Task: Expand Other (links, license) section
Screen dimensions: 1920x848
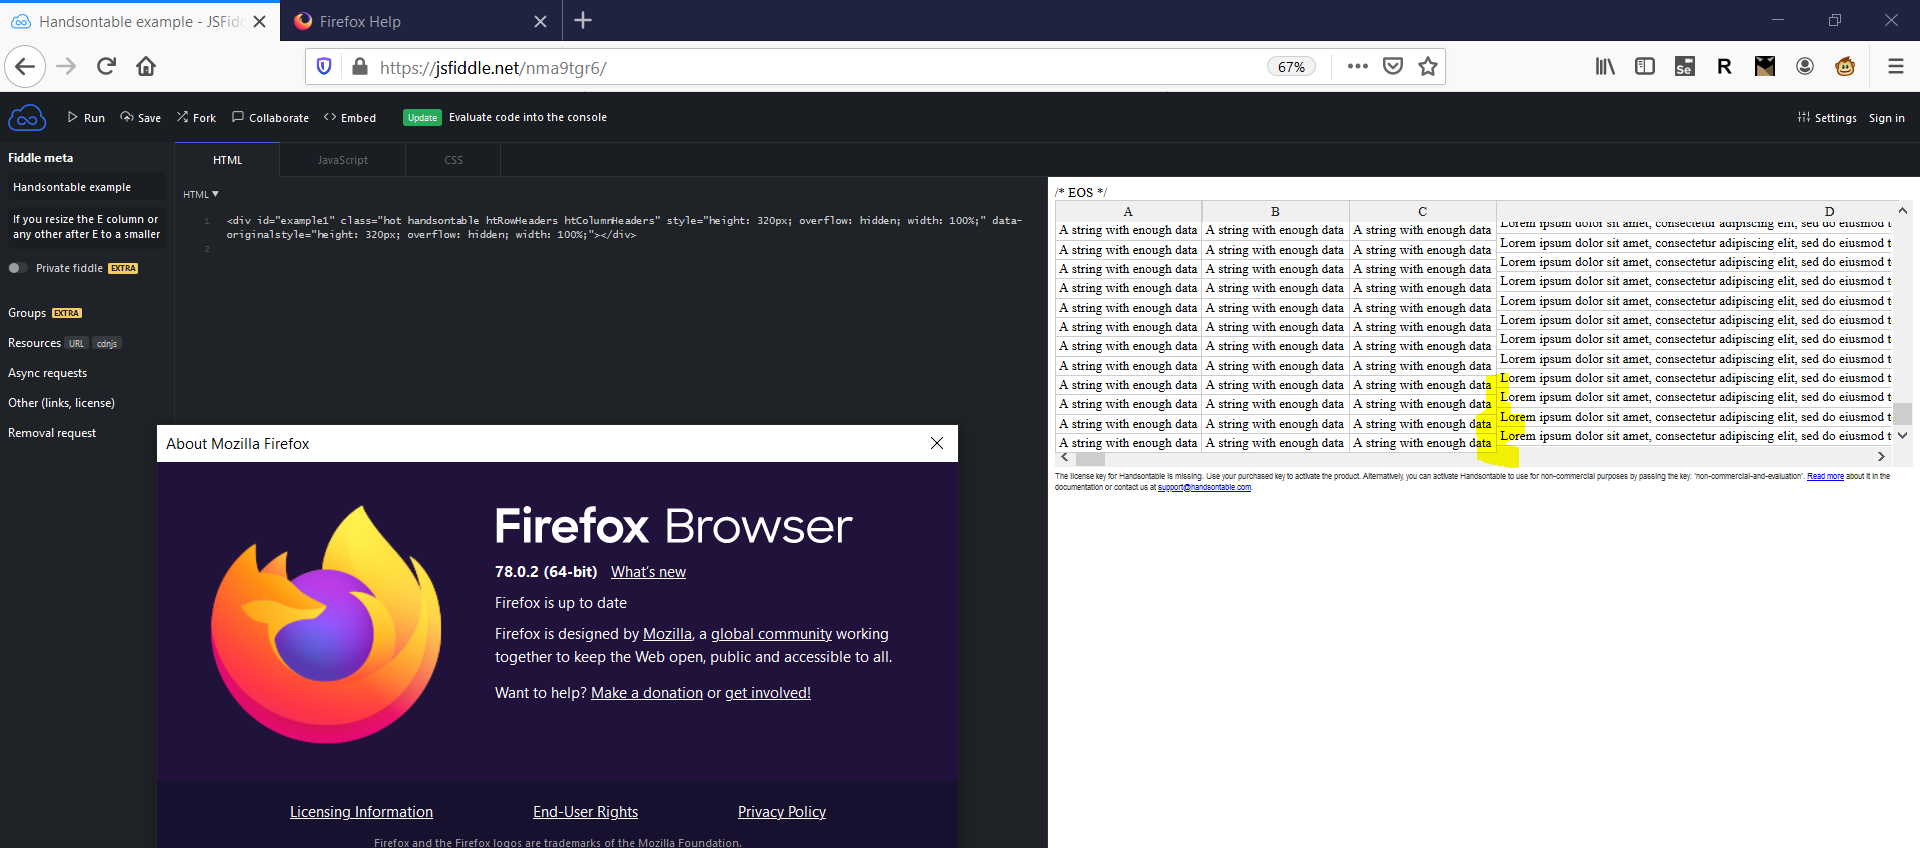Action: 61,403
